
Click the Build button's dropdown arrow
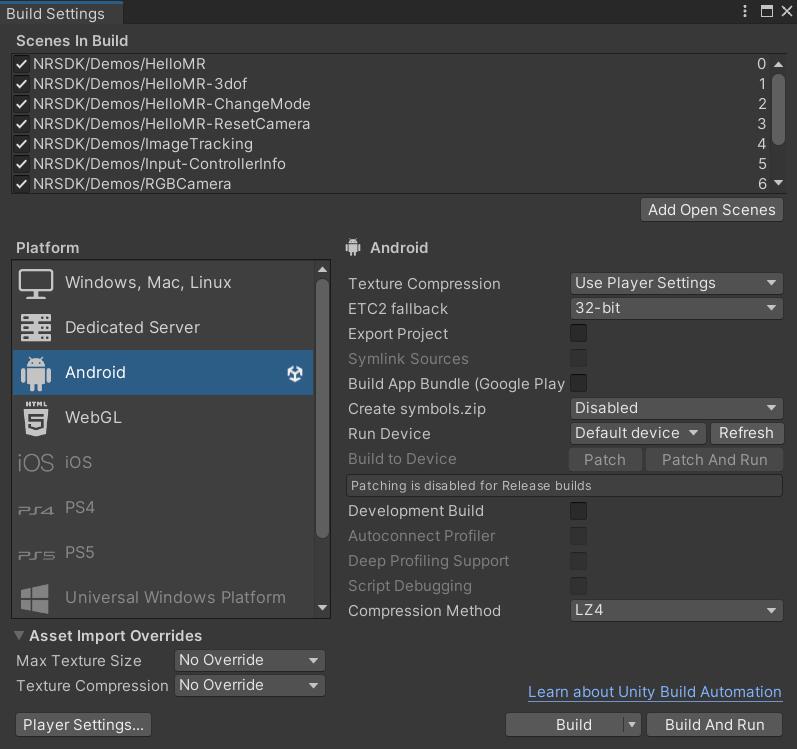631,725
